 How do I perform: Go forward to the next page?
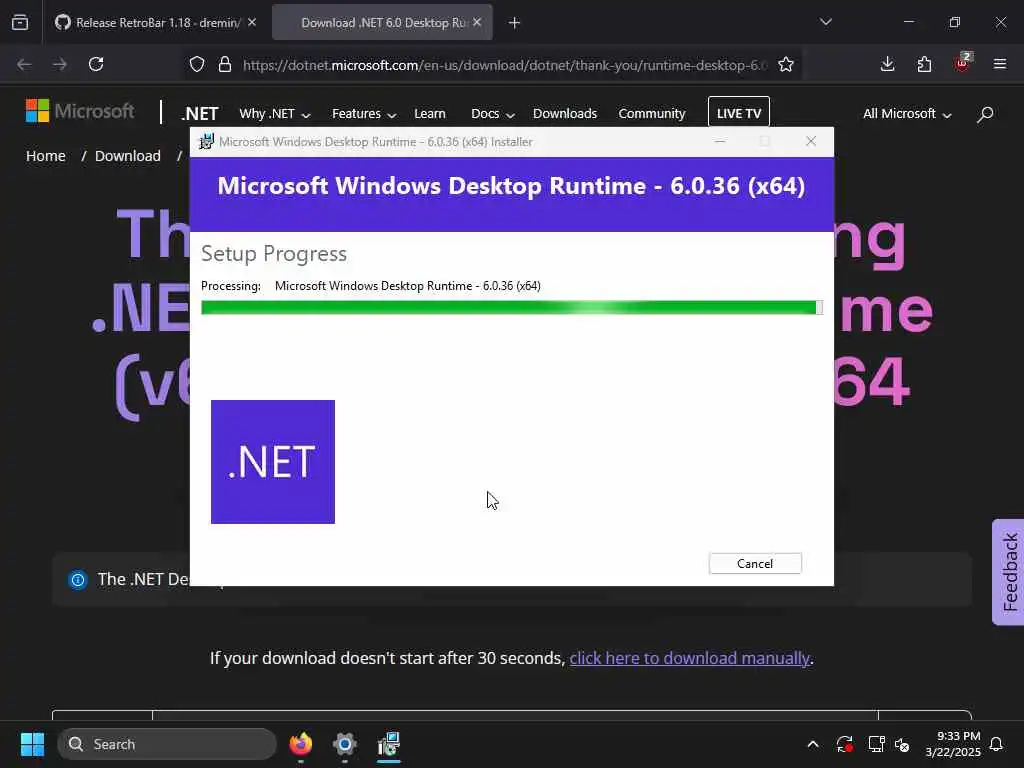pos(59,64)
